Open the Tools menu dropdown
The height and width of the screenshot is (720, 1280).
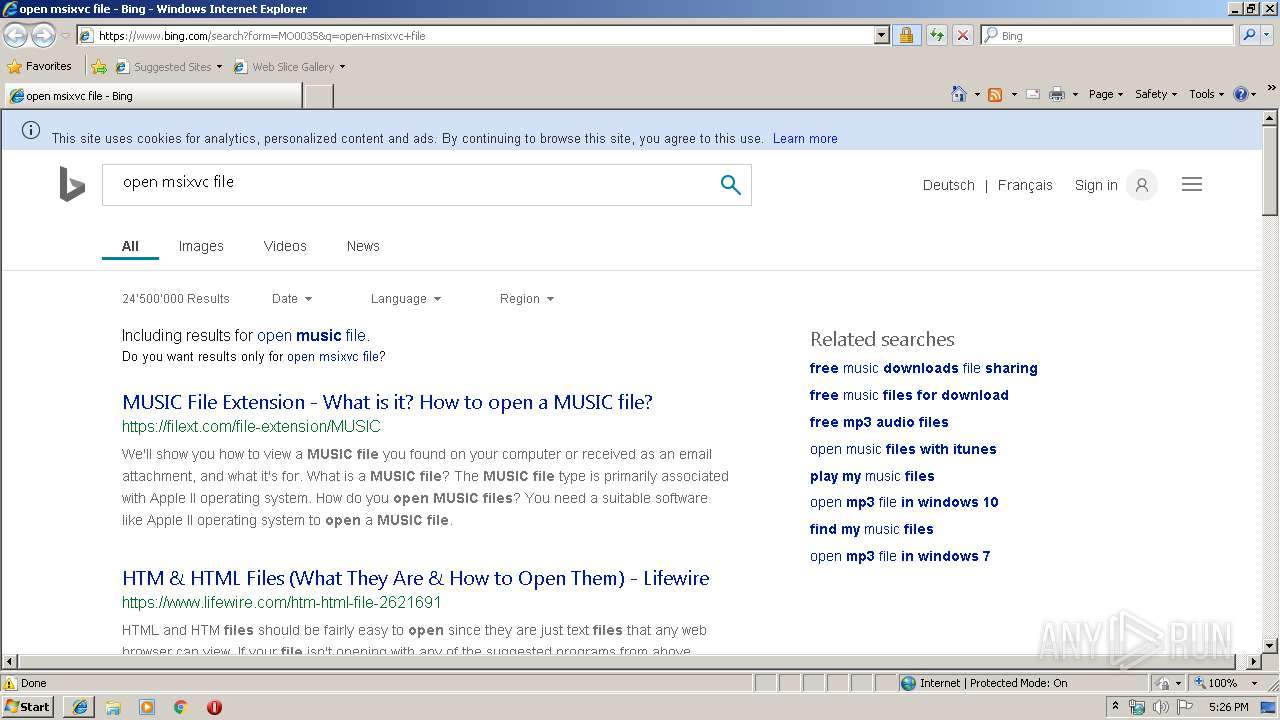(1206, 94)
